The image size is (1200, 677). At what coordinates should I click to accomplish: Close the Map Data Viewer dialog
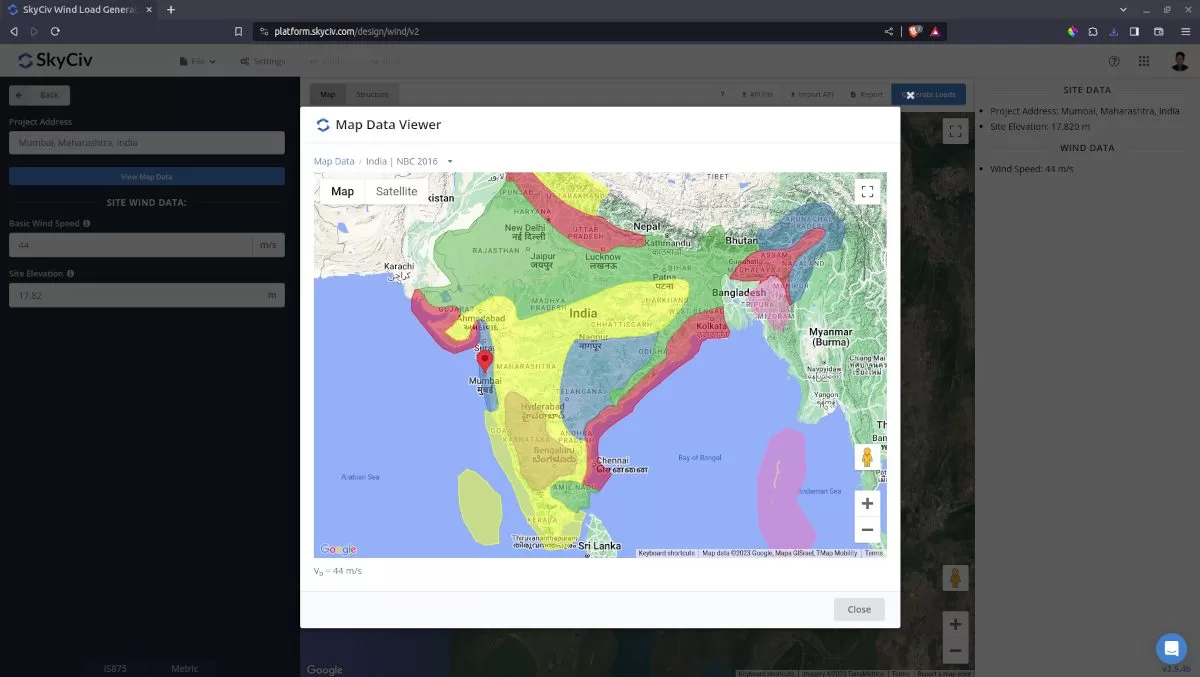tap(858, 609)
